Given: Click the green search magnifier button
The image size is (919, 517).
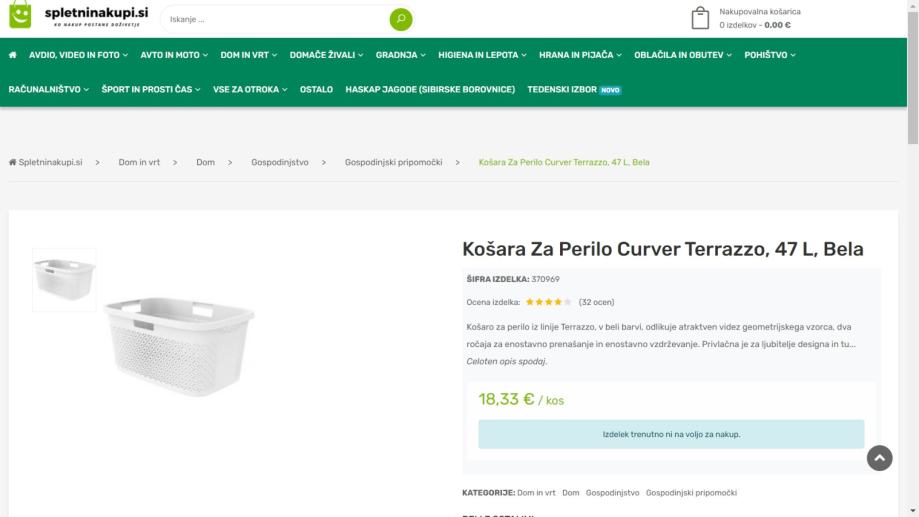Looking at the screenshot, I should pyautogui.click(x=400, y=19).
